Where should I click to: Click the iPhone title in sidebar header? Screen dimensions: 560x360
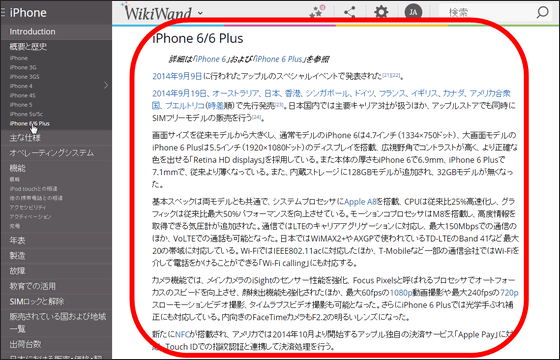click(x=28, y=12)
